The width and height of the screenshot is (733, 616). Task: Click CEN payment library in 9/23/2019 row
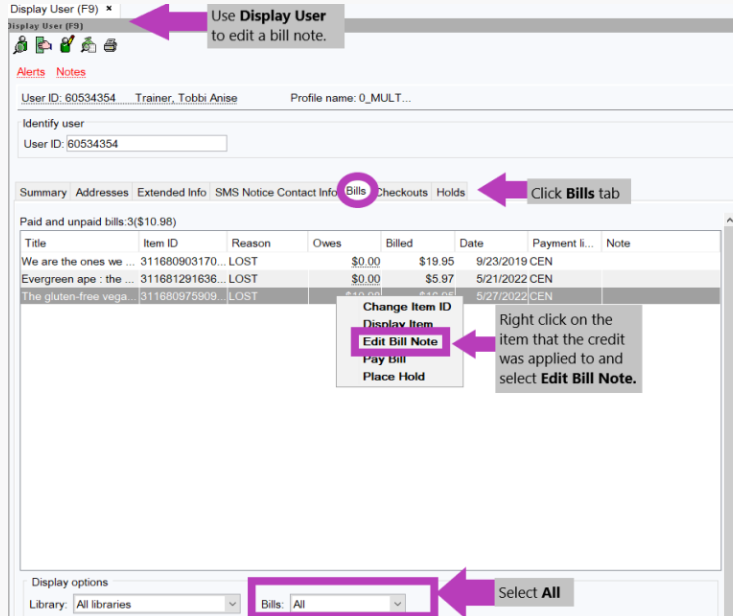(x=541, y=261)
